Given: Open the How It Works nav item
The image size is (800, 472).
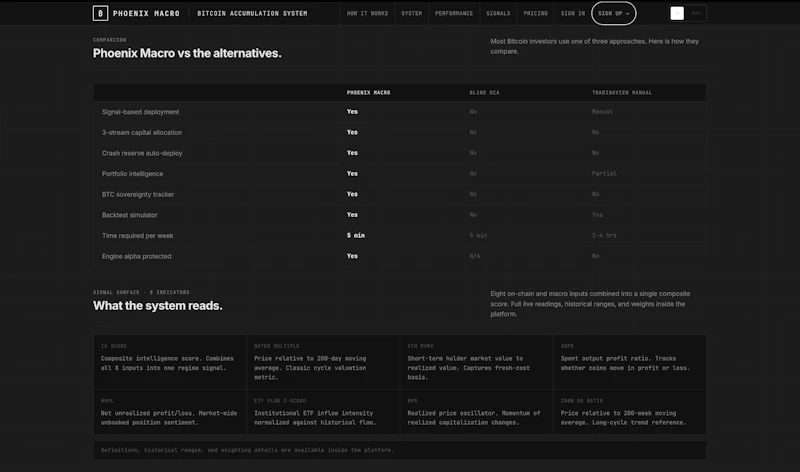Looking at the screenshot, I should [x=367, y=13].
